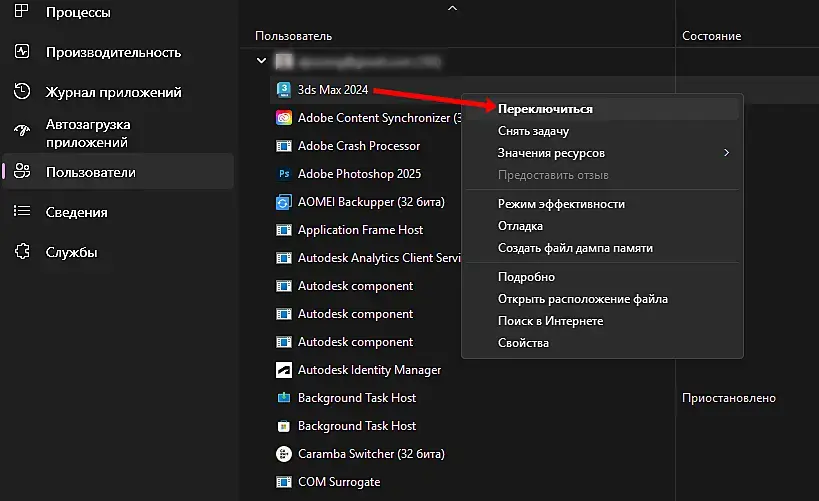Click Открыть расположение файла menu item

pyautogui.click(x=583, y=299)
